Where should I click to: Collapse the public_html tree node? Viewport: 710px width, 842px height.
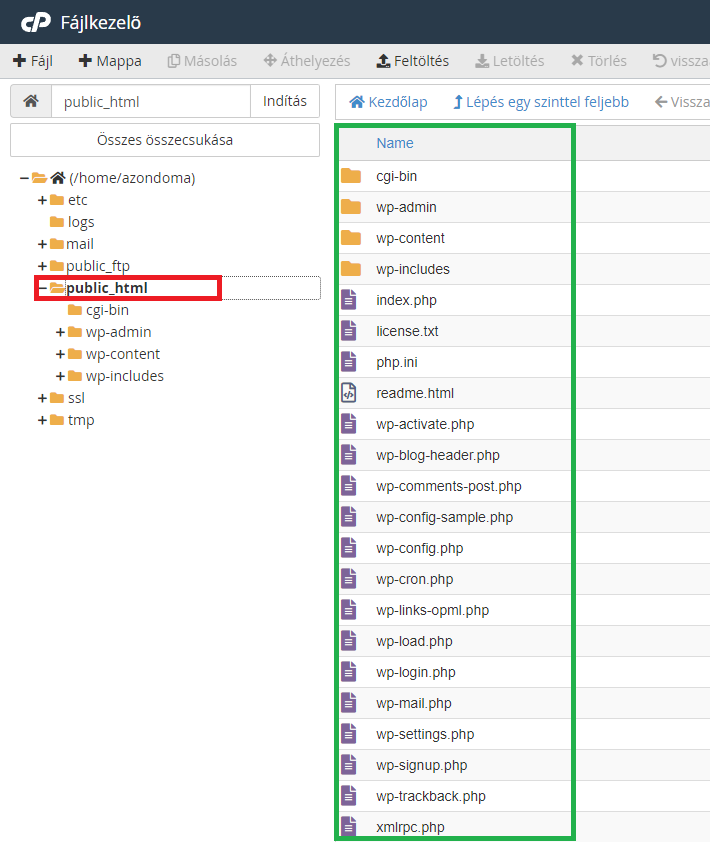pos(42,288)
